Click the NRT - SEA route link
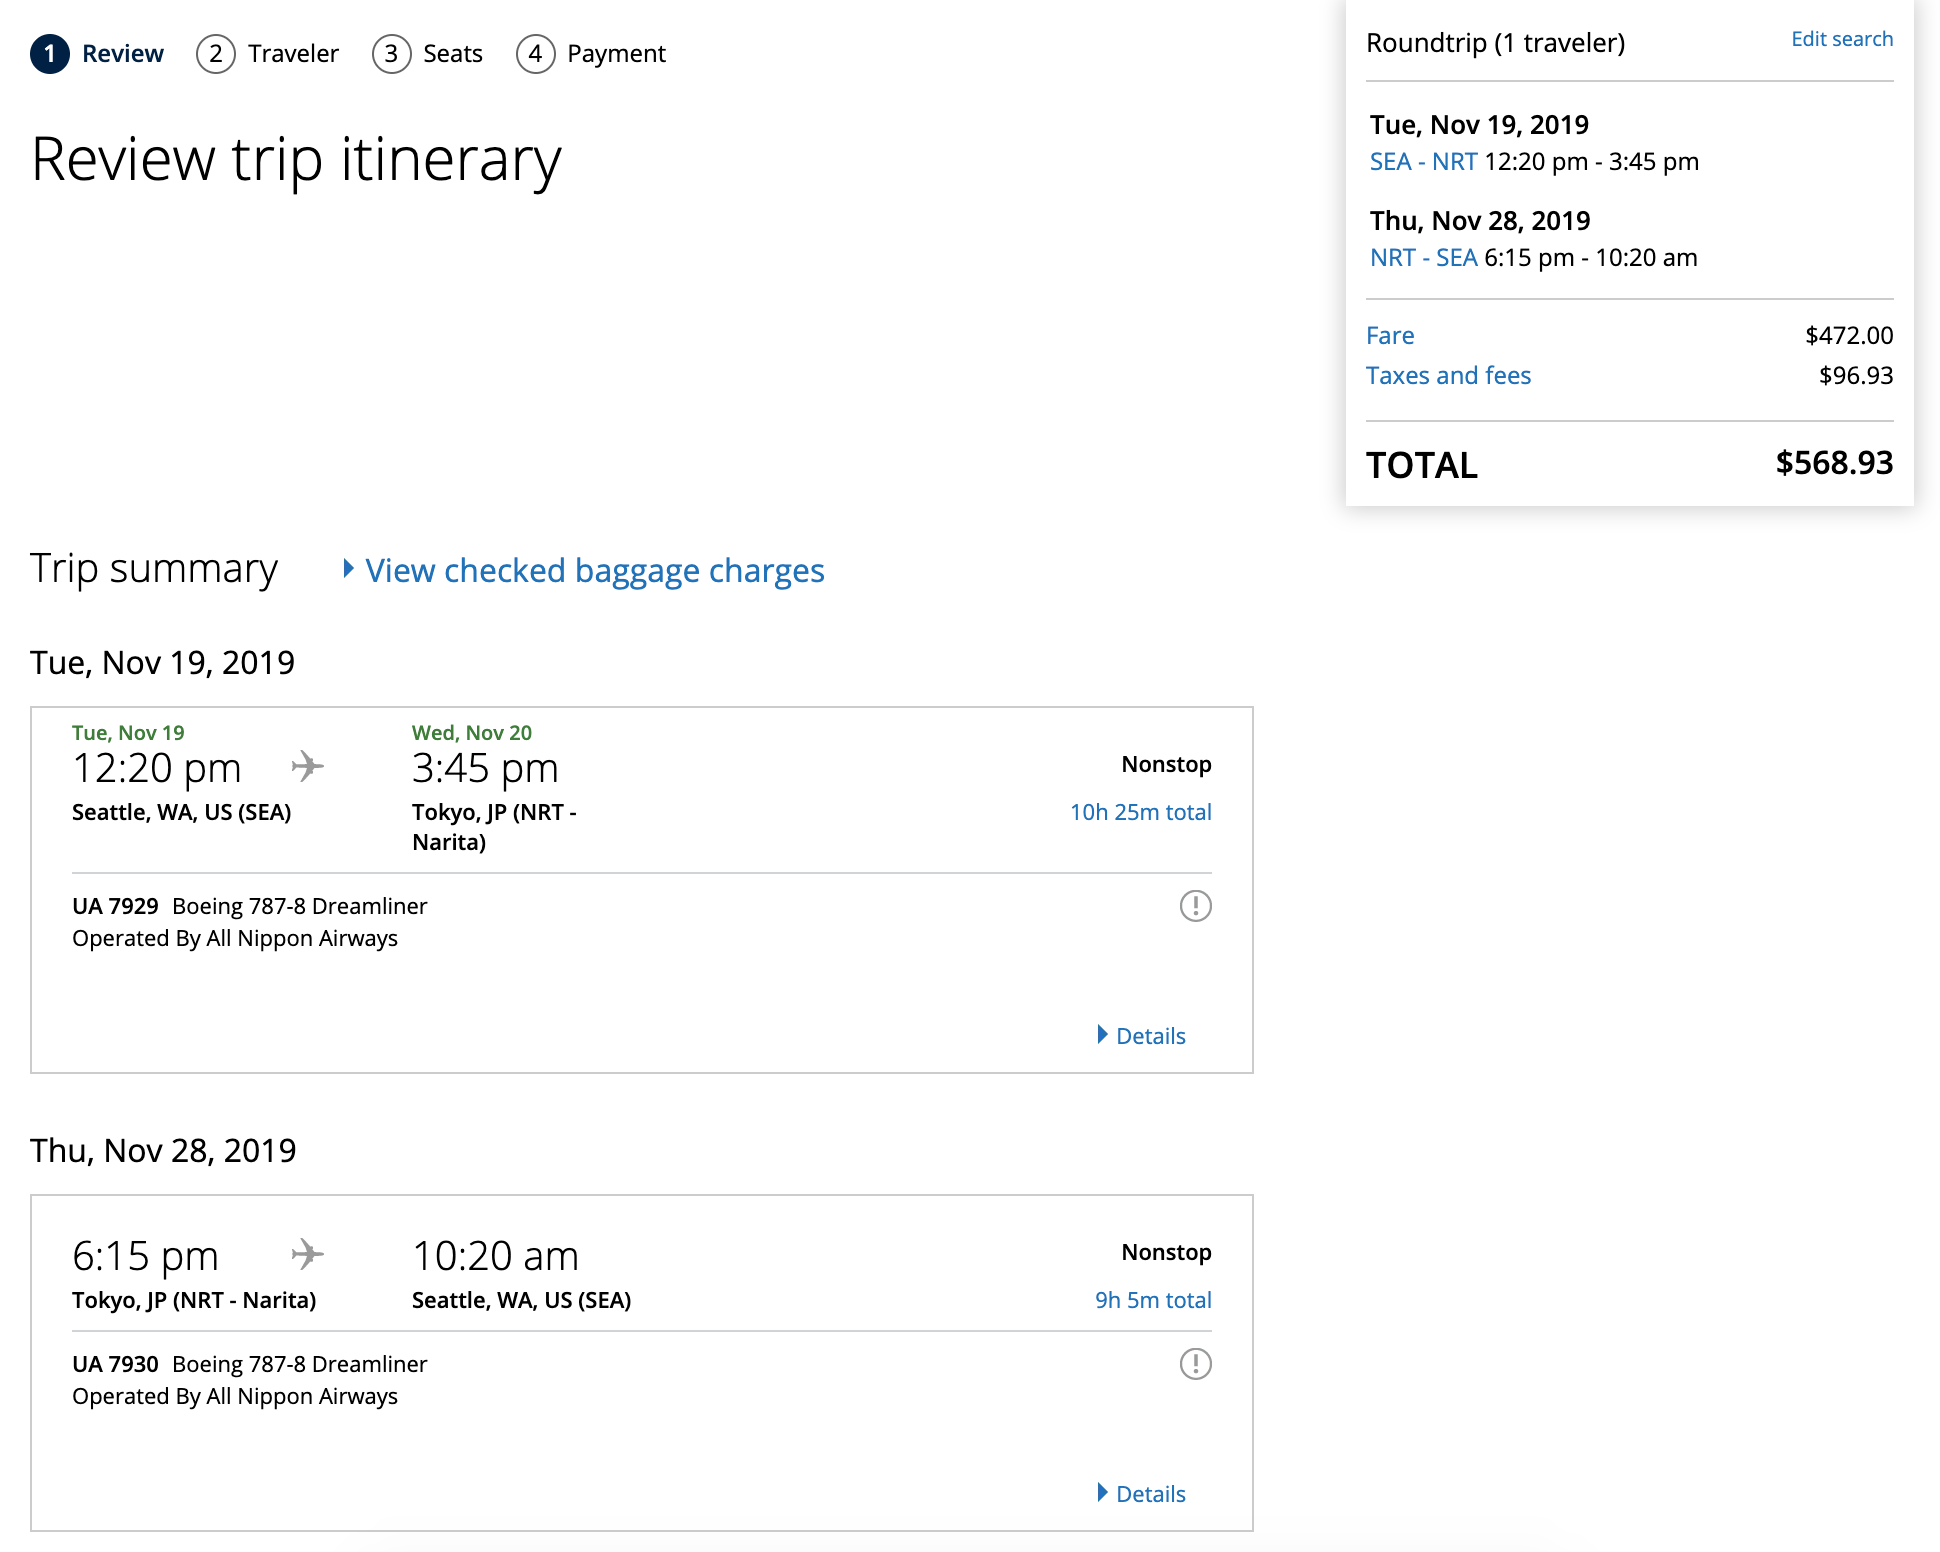This screenshot has height=1552, width=1940. pyautogui.click(x=1423, y=258)
